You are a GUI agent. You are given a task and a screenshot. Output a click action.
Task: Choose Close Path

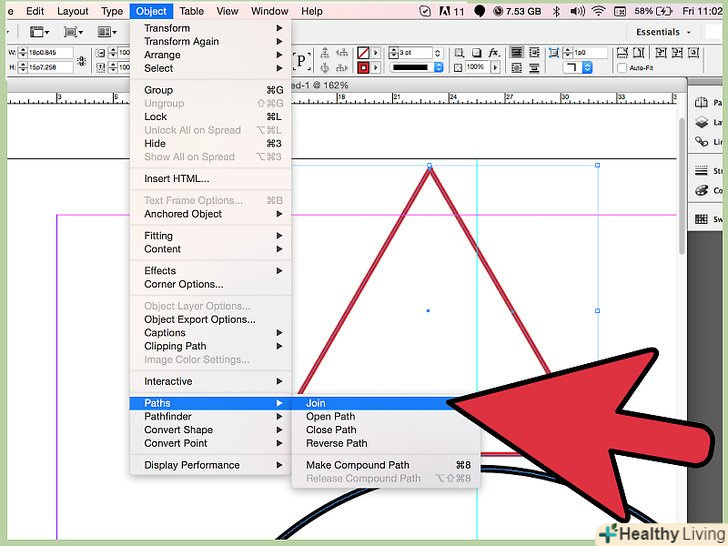(385, 430)
